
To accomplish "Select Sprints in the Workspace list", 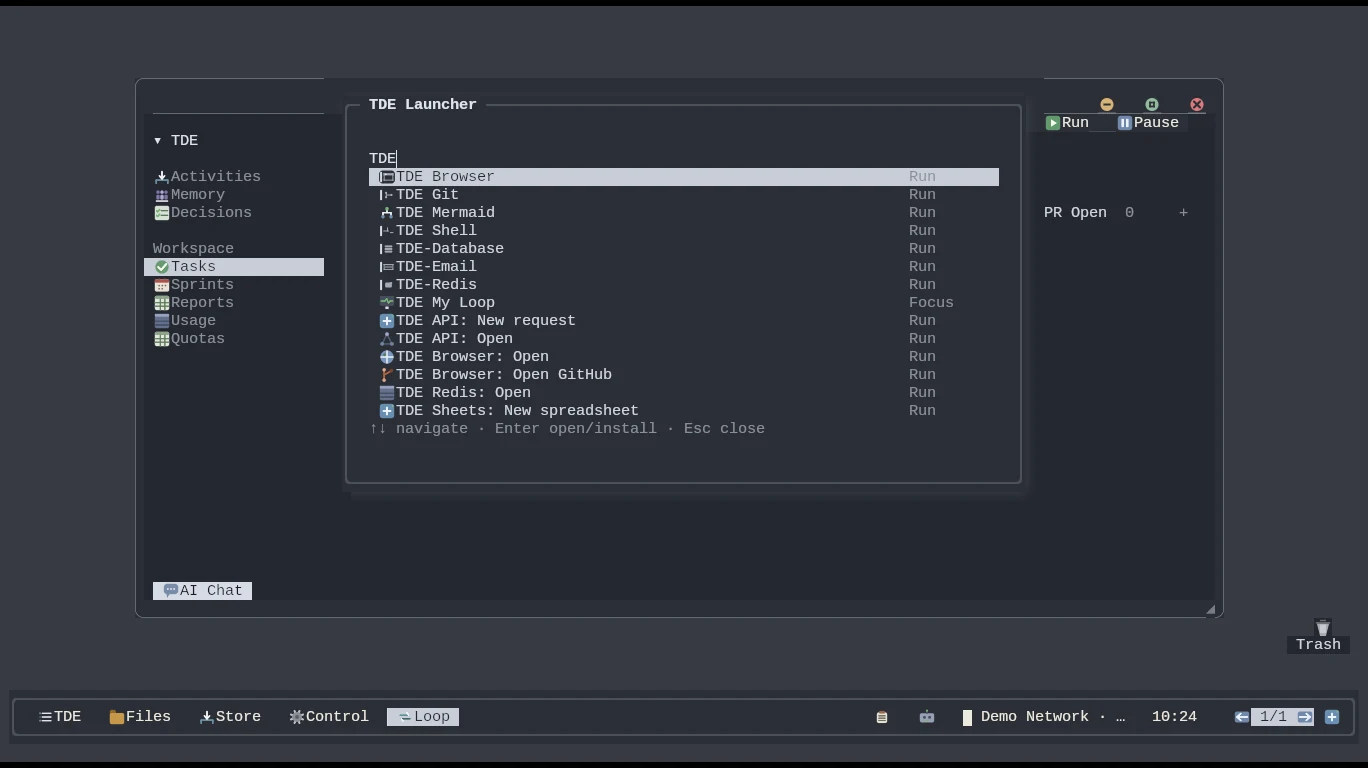I will [234, 285].
